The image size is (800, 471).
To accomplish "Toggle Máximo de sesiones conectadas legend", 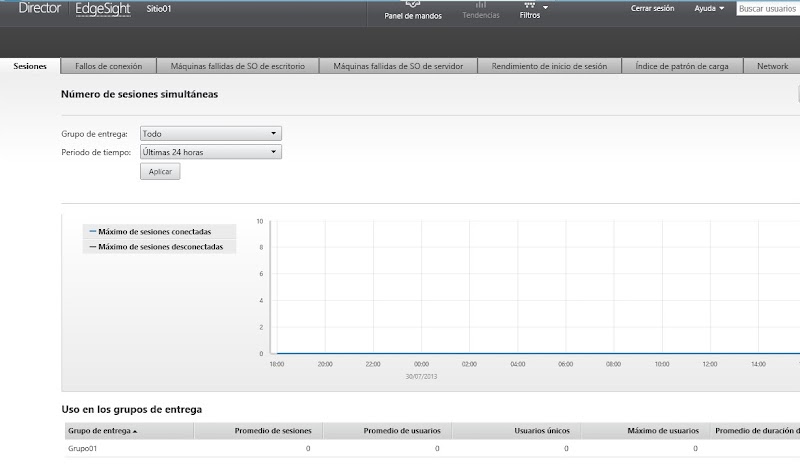I will tap(159, 231).
